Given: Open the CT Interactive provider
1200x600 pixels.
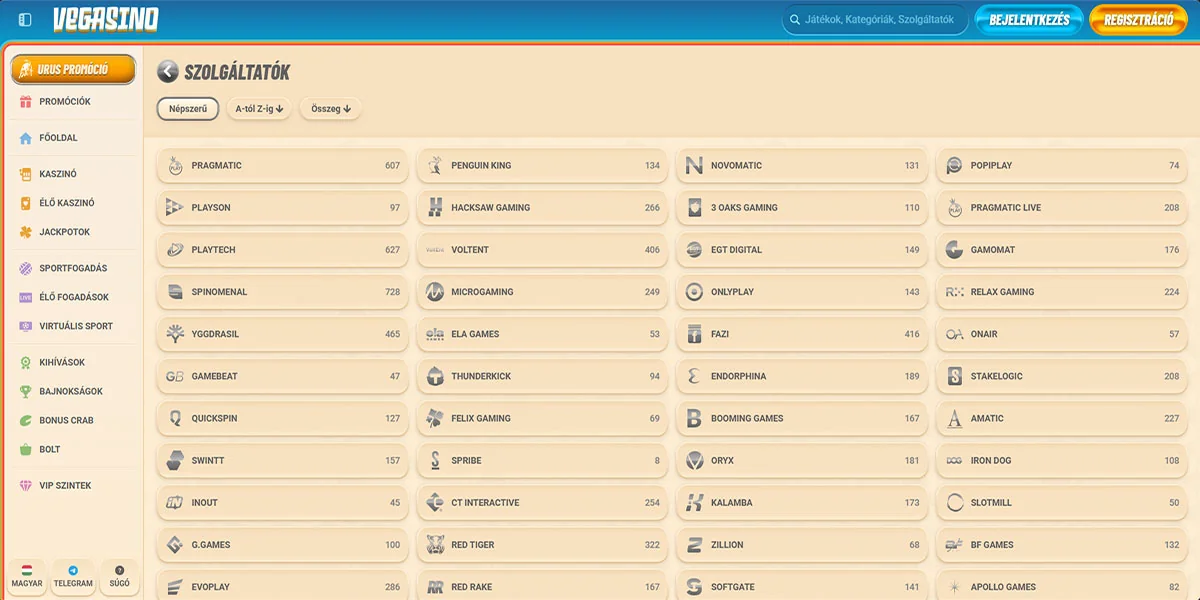Looking at the screenshot, I should 542,502.
